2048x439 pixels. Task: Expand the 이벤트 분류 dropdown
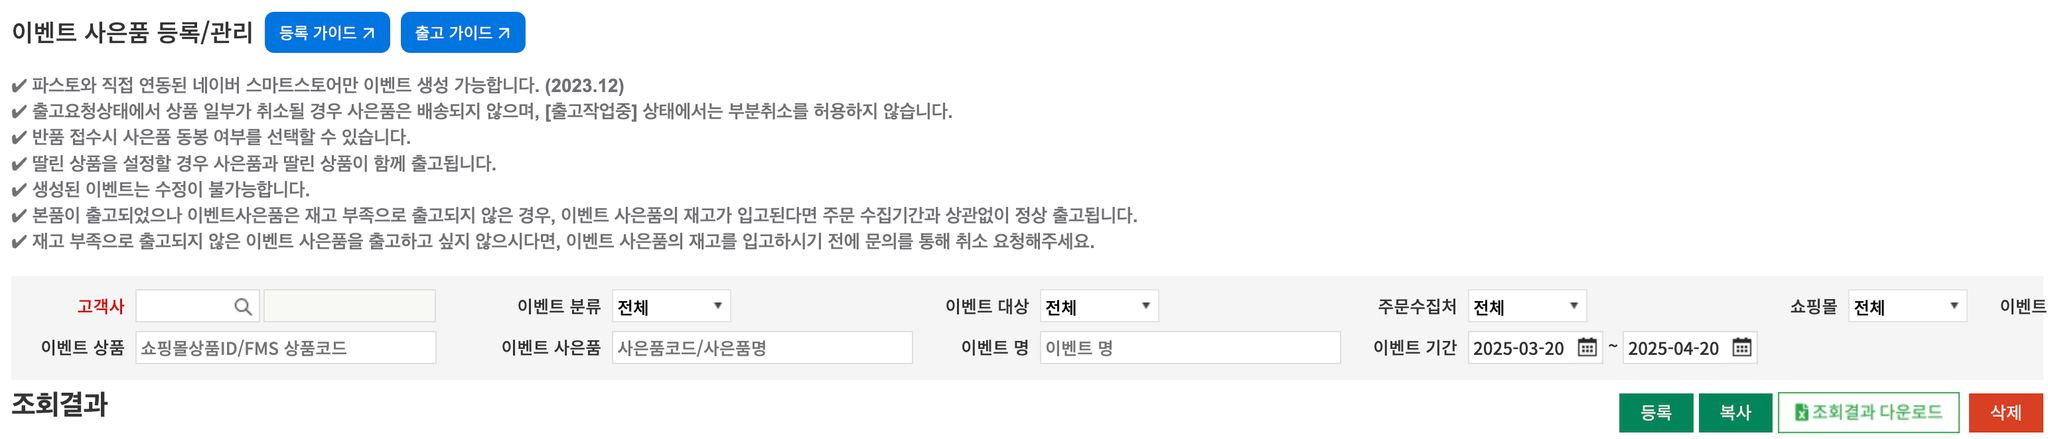(x=671, y=306)
